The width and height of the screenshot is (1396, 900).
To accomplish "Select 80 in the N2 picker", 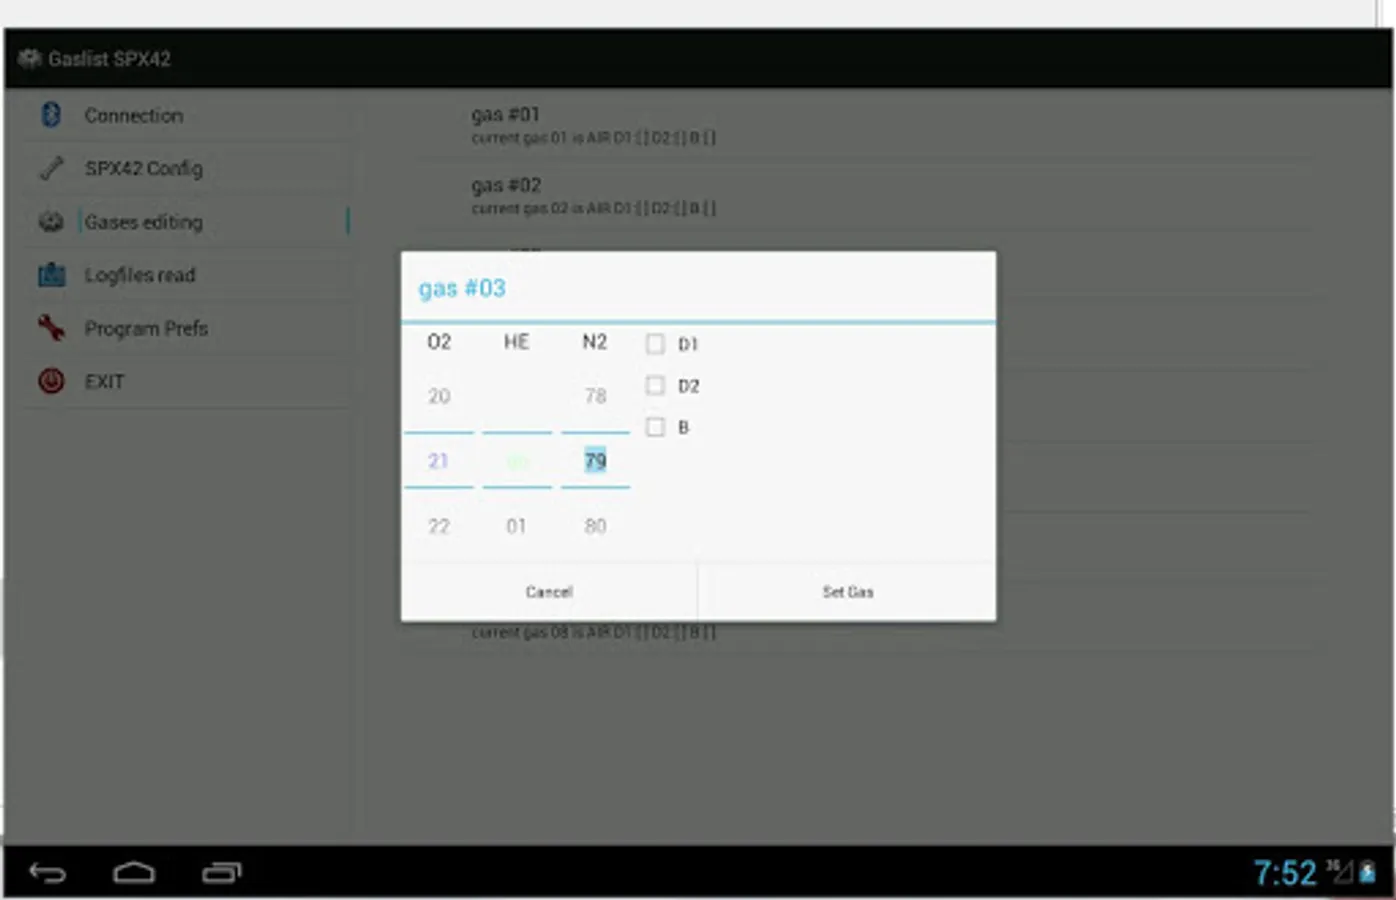I will coord(594,525).
